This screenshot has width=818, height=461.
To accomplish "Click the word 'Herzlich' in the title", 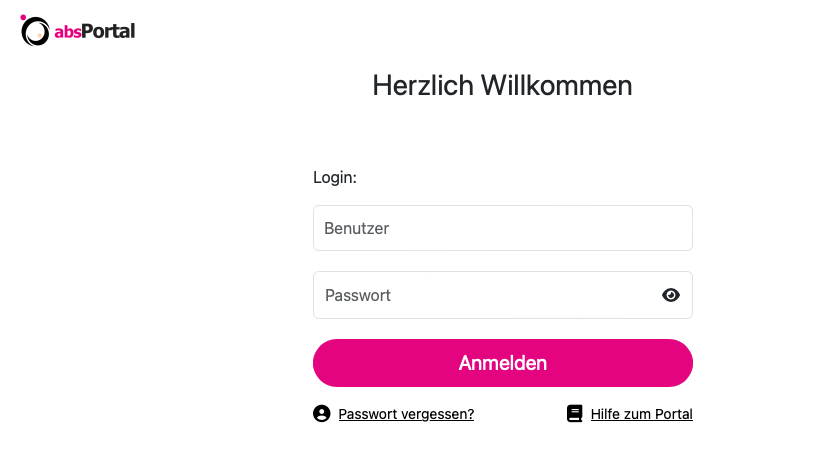I will tap(423, 86).
